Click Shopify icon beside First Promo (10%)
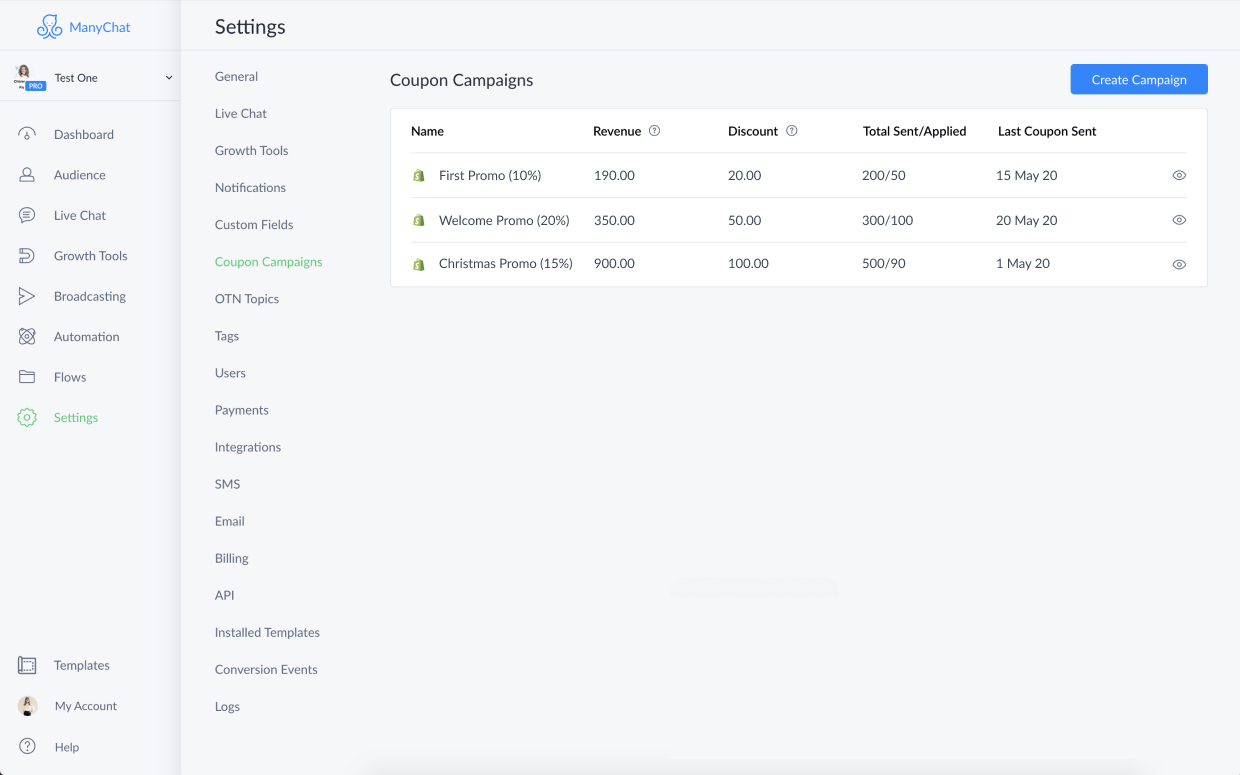This screenshot has width=1240, height=775. click(x=419, y=176)
